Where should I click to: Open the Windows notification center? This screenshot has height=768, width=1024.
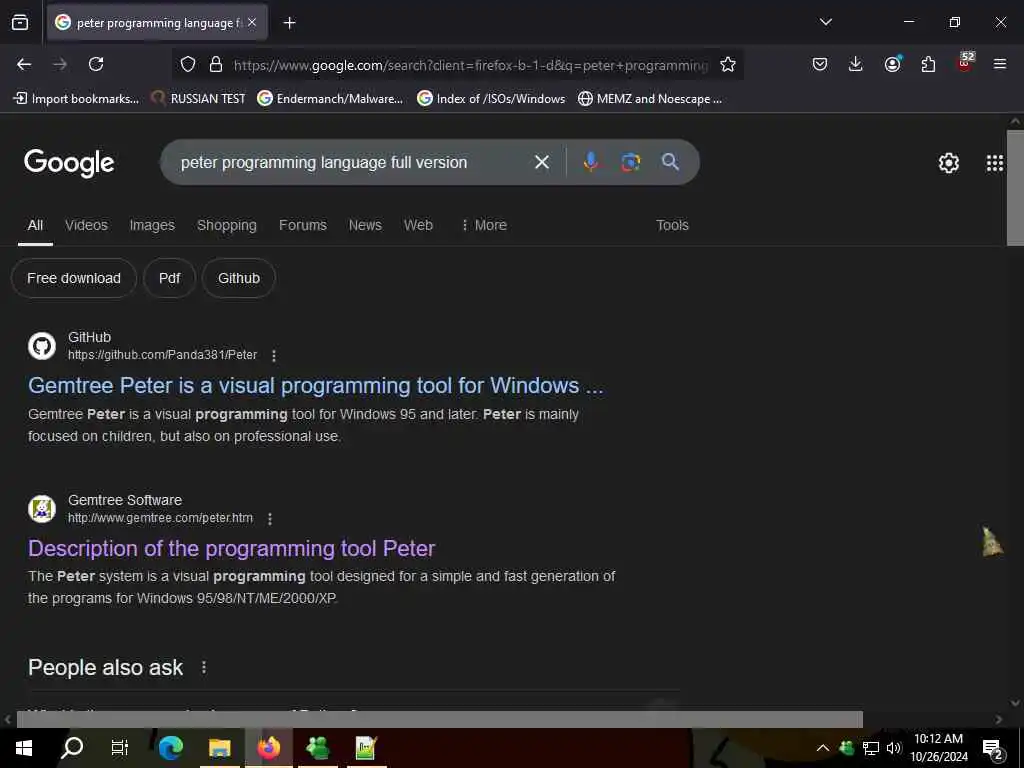[993, 749]
